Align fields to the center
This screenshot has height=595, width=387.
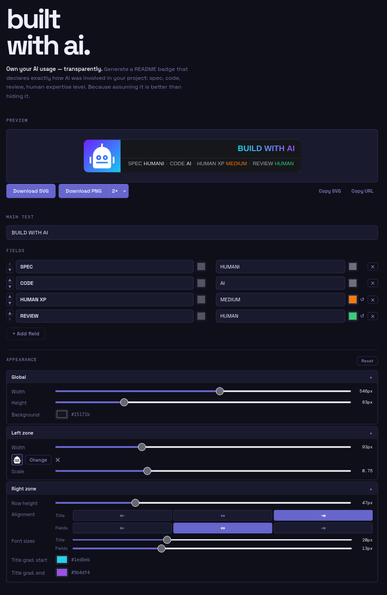[x=223, y=528]
